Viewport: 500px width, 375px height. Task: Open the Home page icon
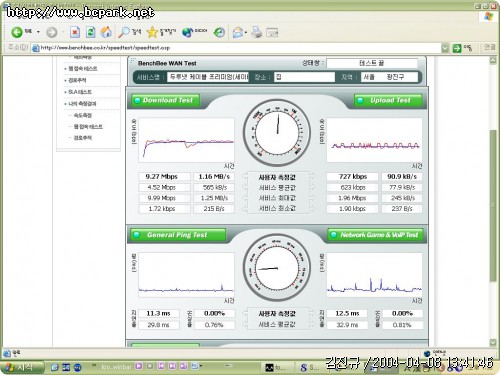point(106,32)
